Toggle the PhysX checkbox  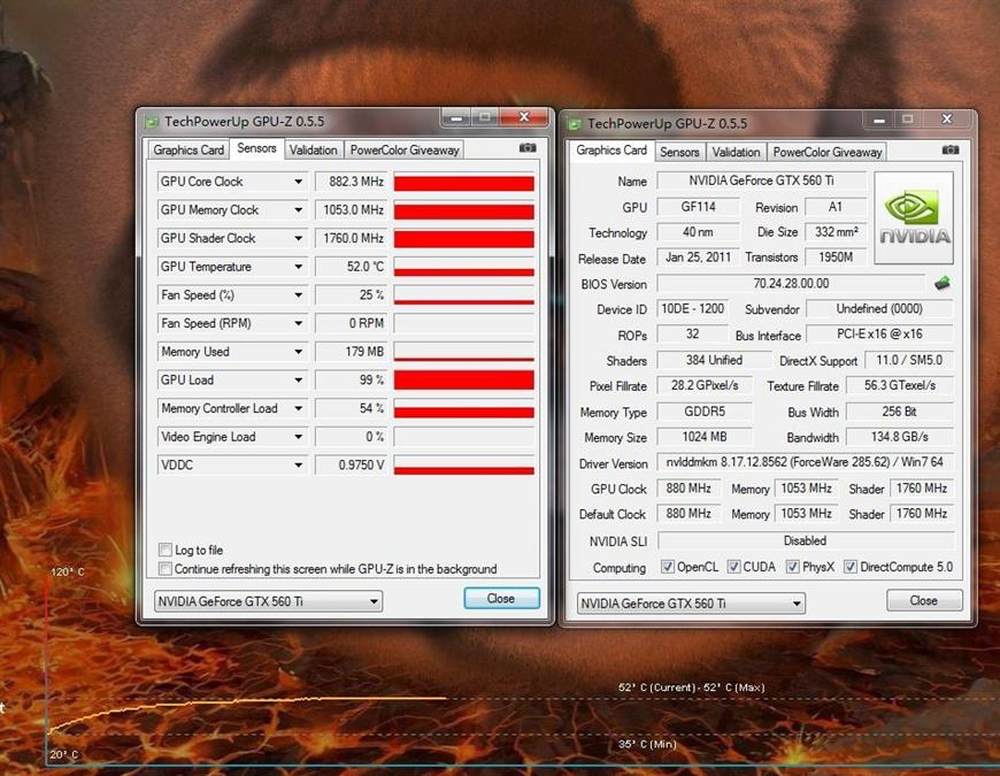[793, 566]
